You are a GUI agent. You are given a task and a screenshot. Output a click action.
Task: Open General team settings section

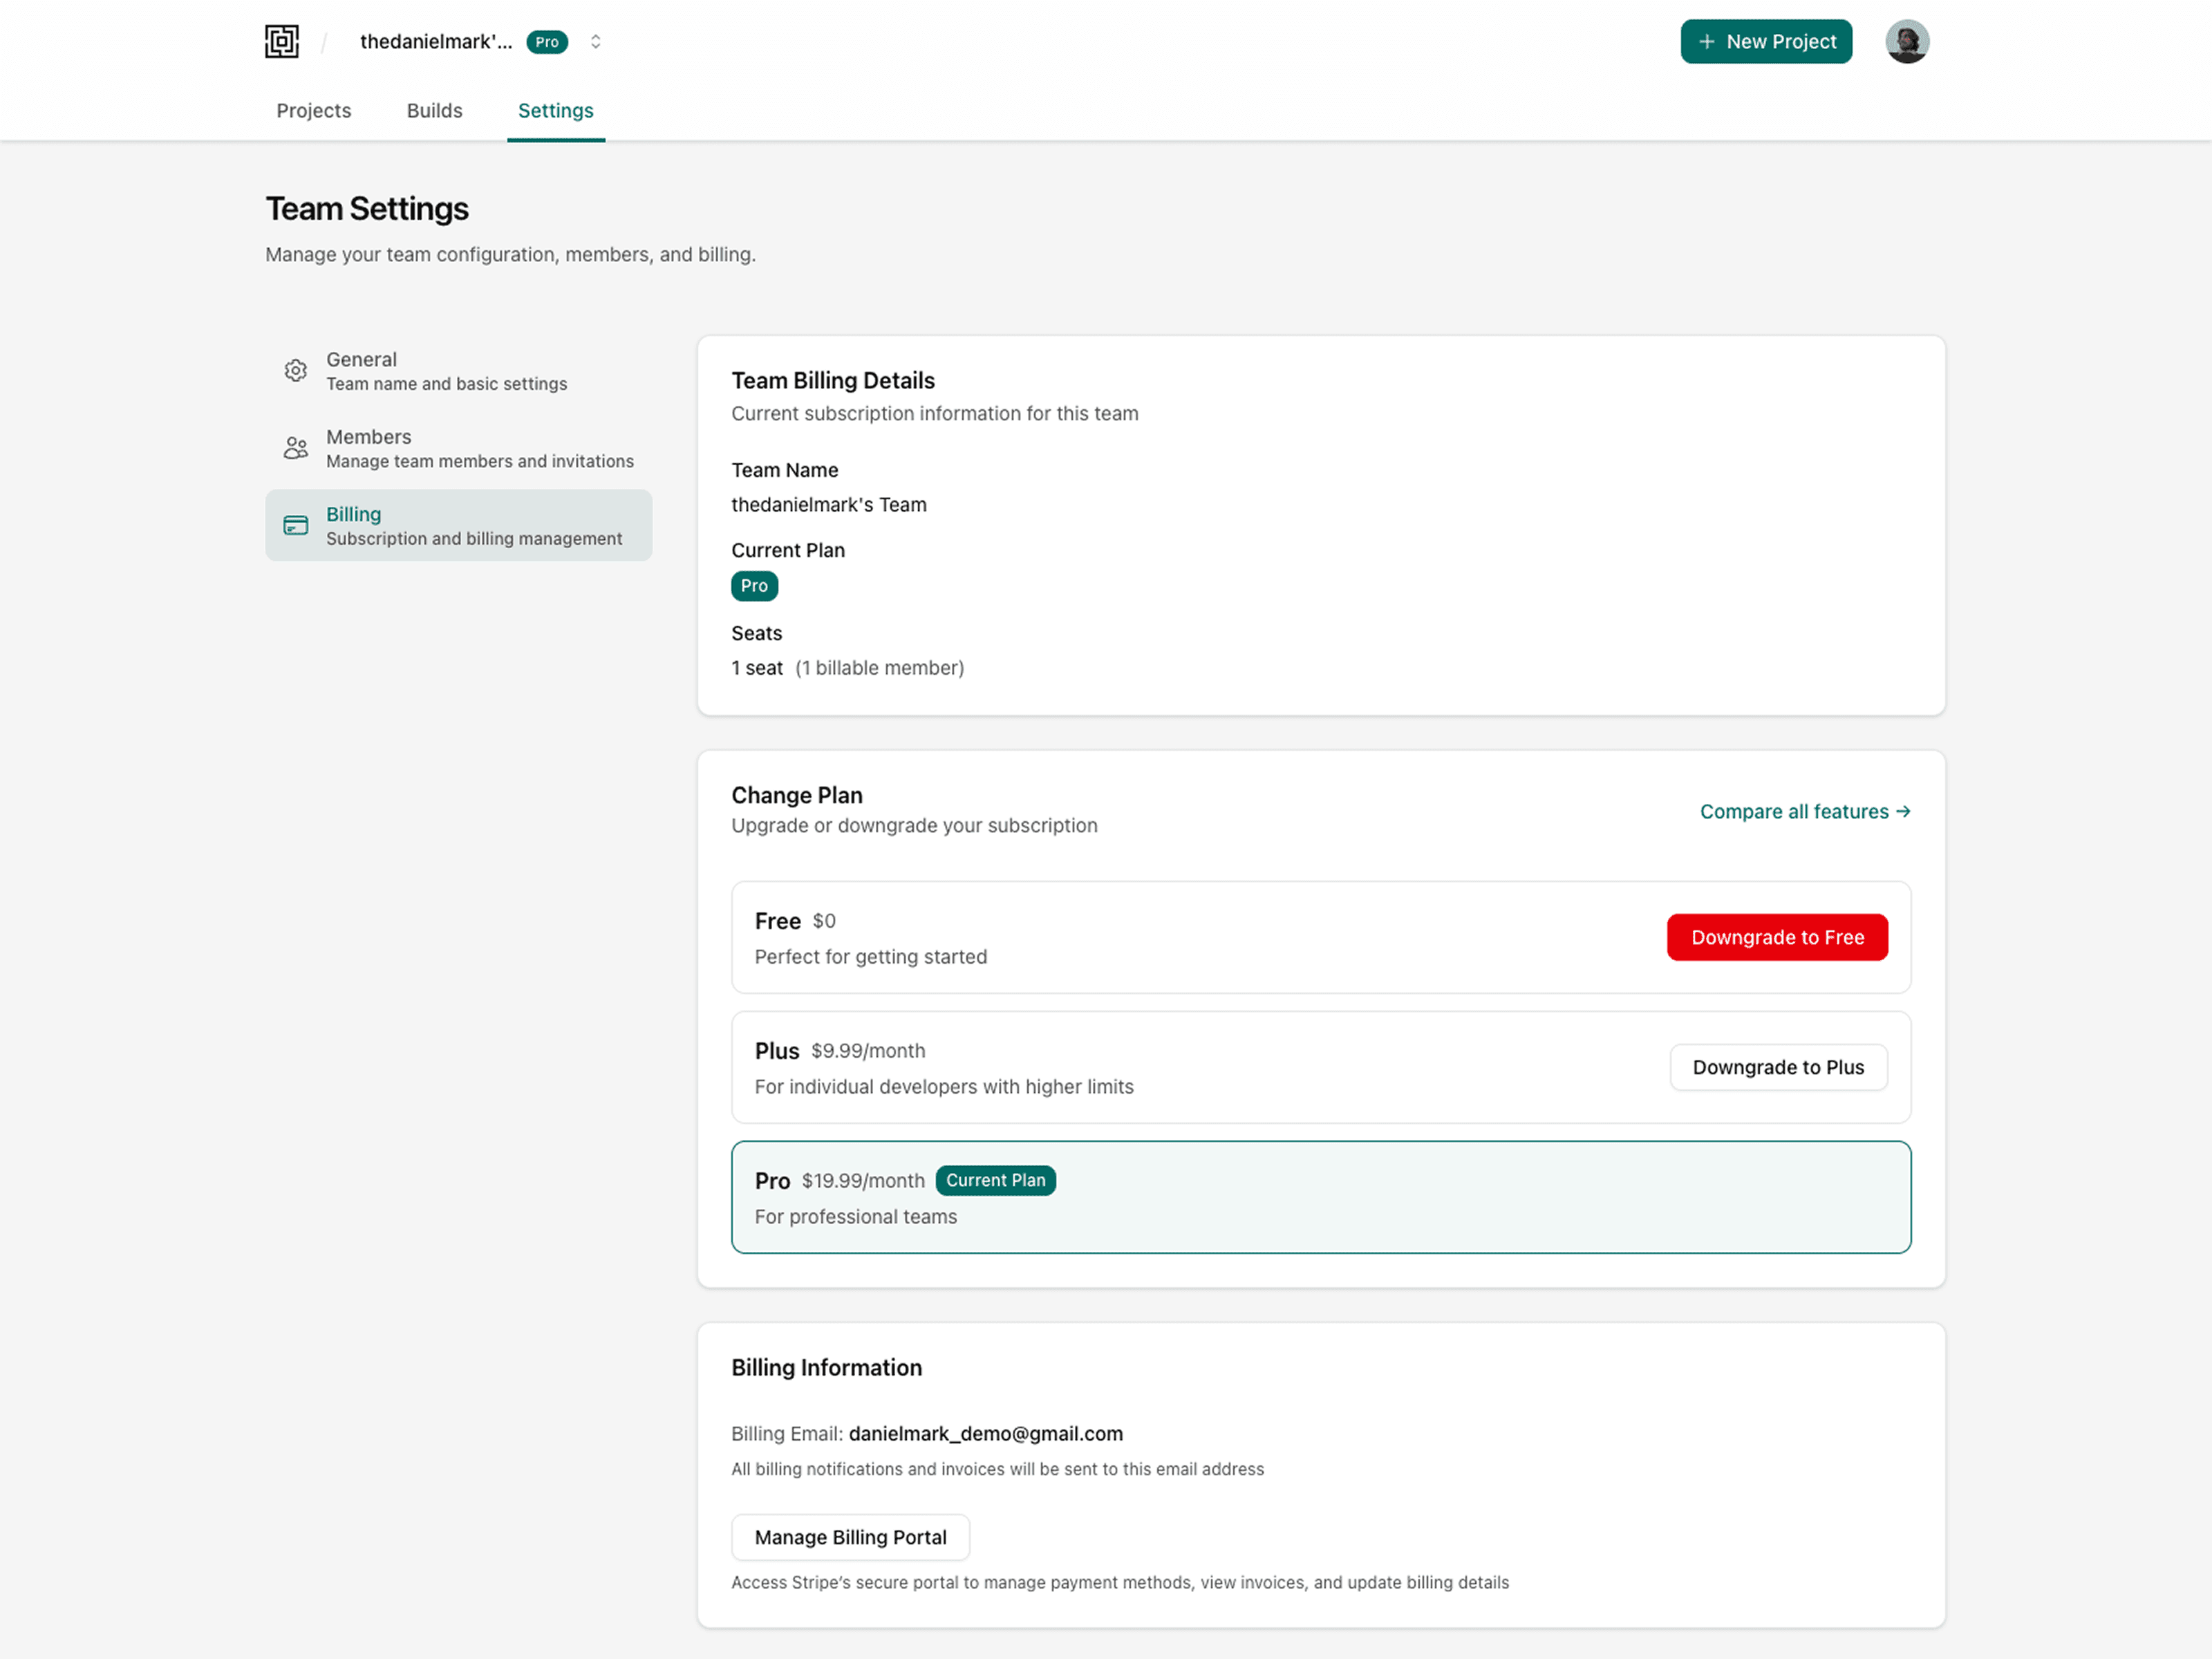(x=458, y=370)
